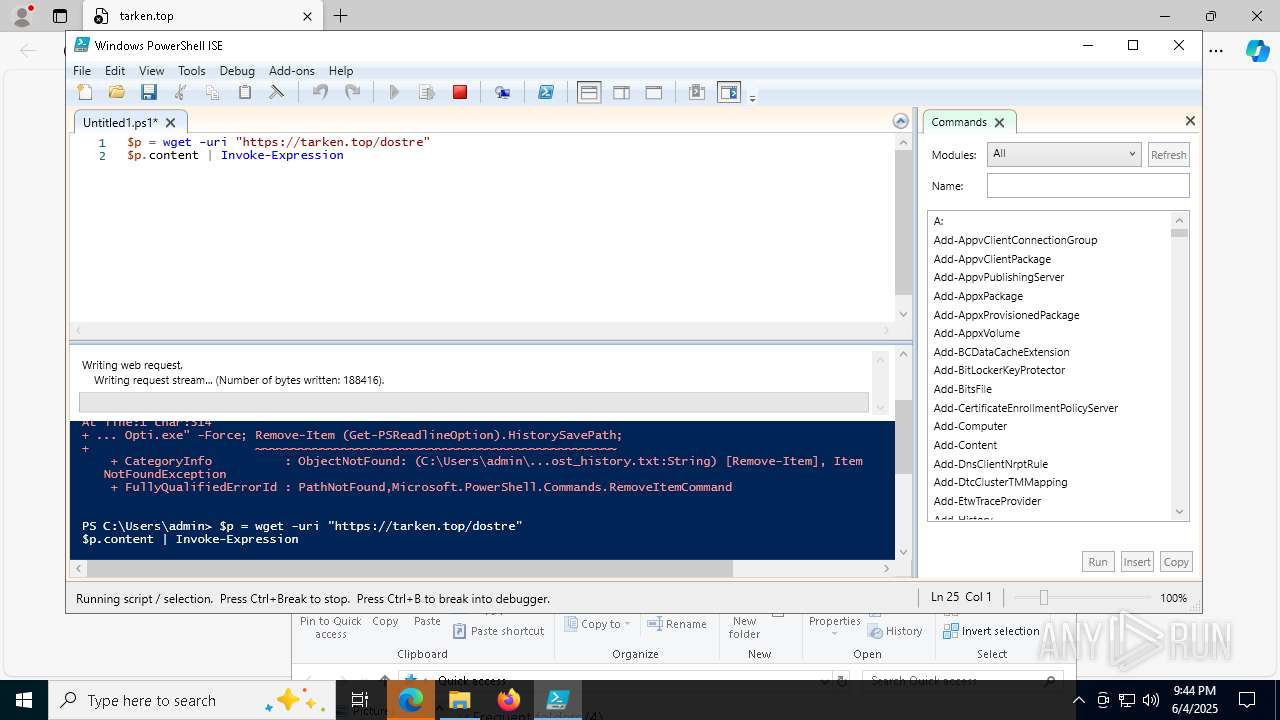Click the Redo arrow icon
The height and width of the screenshot is (720, 1280).
point(352,92)
